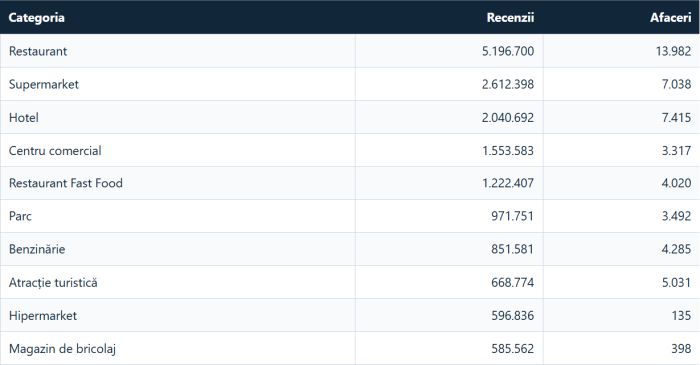Image resolution: width=700 pixels, height=365 pixels.
Task: Click the reviews value 668.774
Action: [x=512, y=282]
